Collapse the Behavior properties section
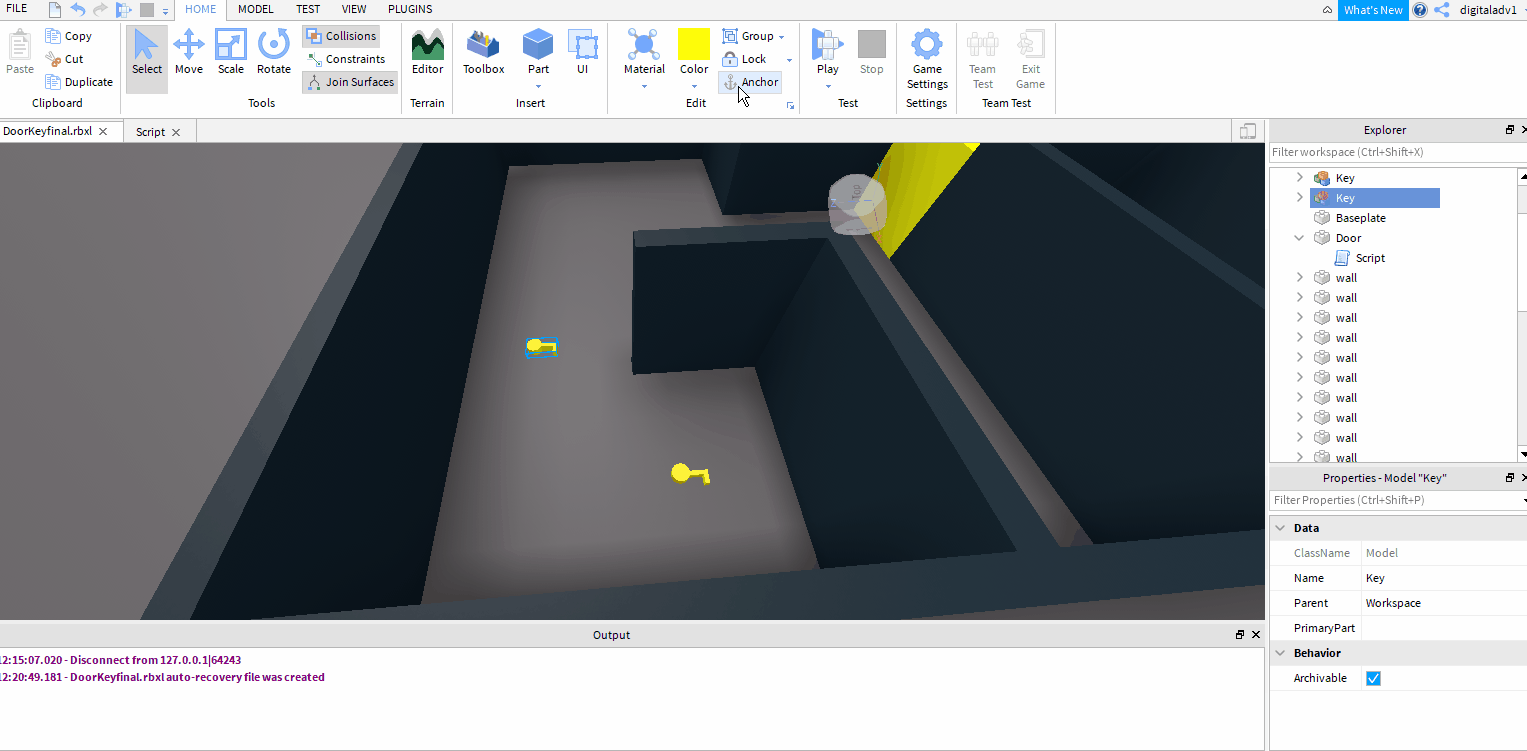This screenshot has height=751, width=1527. tap(1280, 653)
